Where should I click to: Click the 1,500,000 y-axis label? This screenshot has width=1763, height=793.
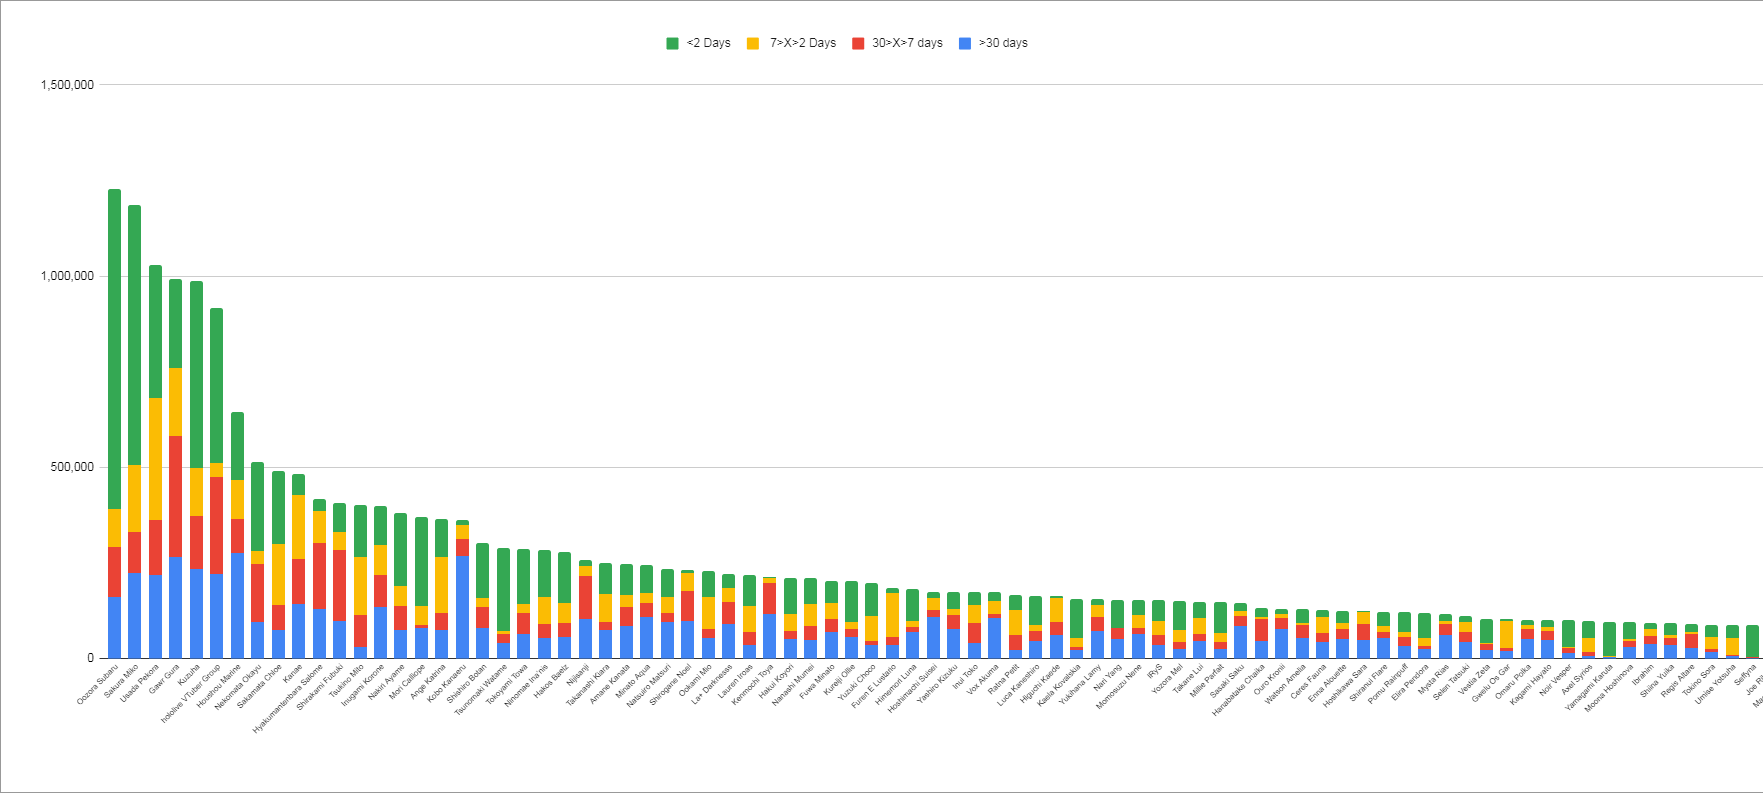[67, 85]
